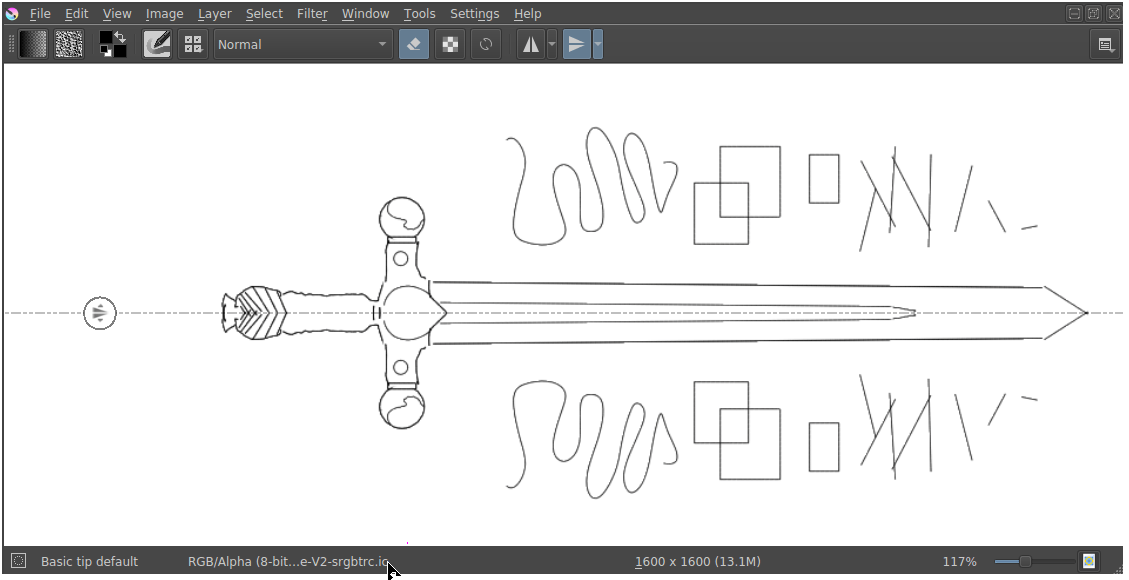Open the gradient chooser on the toolbar
The height and width of the screenshot is (580, 1129).
33,43
